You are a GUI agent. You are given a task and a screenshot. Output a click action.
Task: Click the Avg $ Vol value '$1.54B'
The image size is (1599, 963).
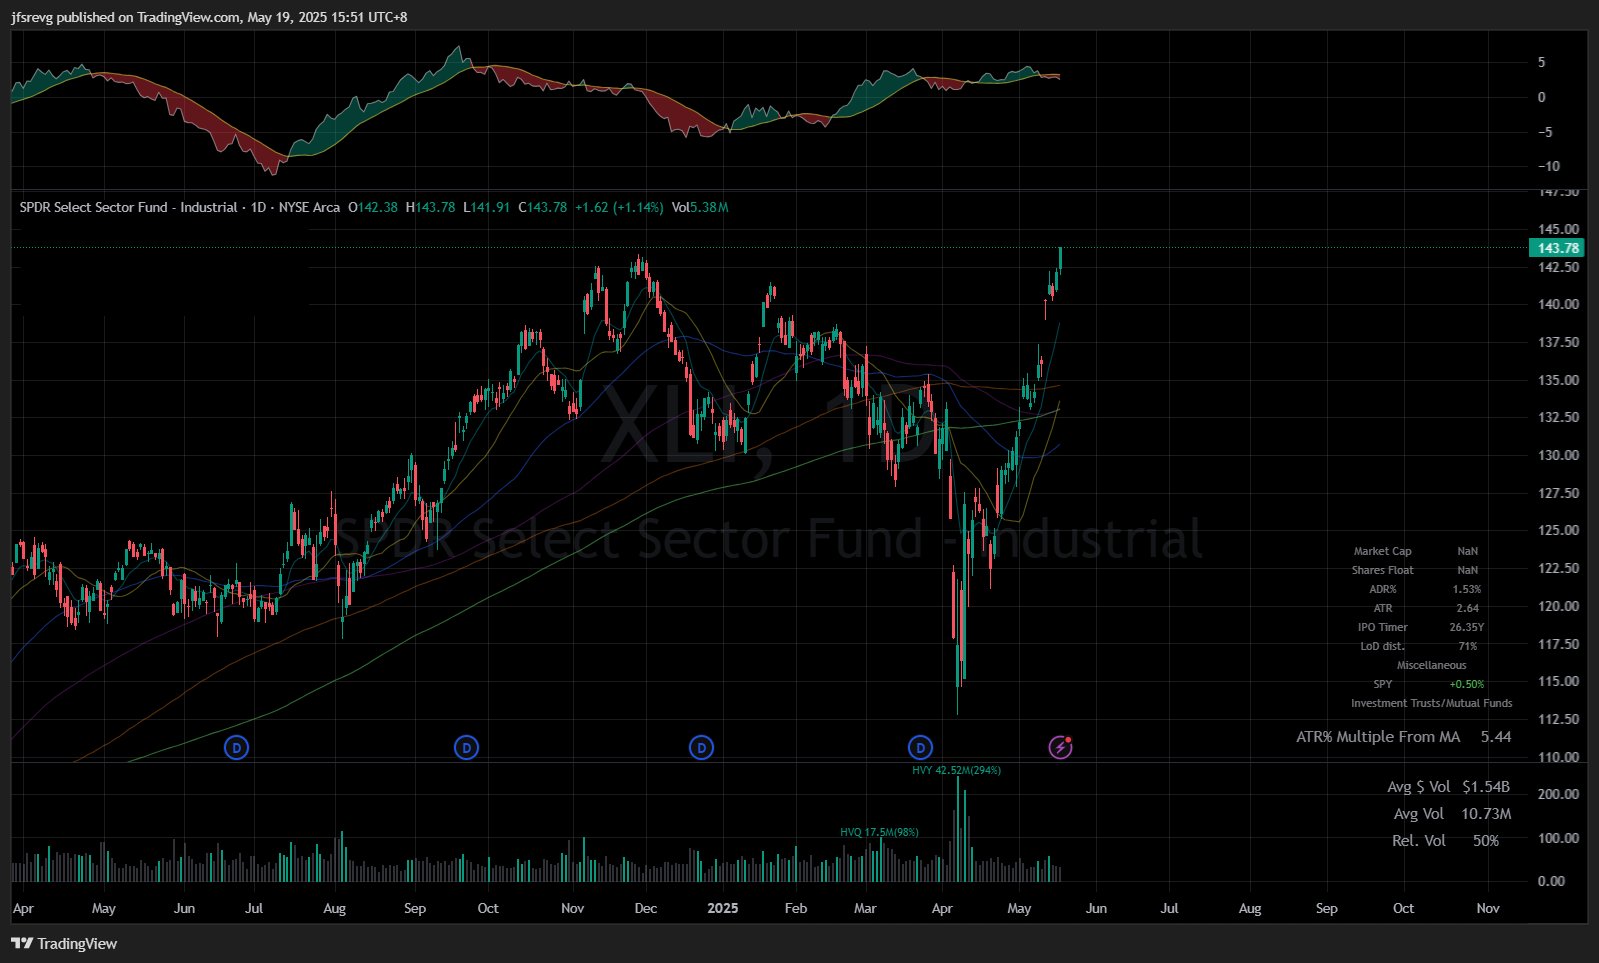click(x=1486, y=787)
